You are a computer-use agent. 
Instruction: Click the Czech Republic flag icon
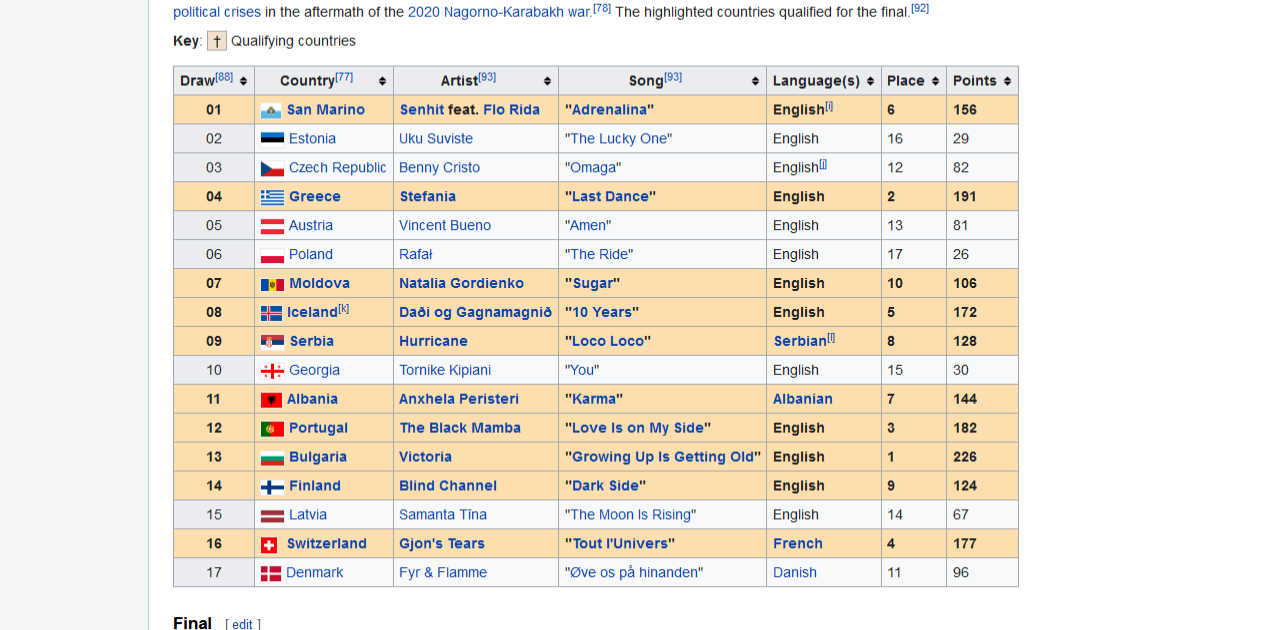pos(272,168)
